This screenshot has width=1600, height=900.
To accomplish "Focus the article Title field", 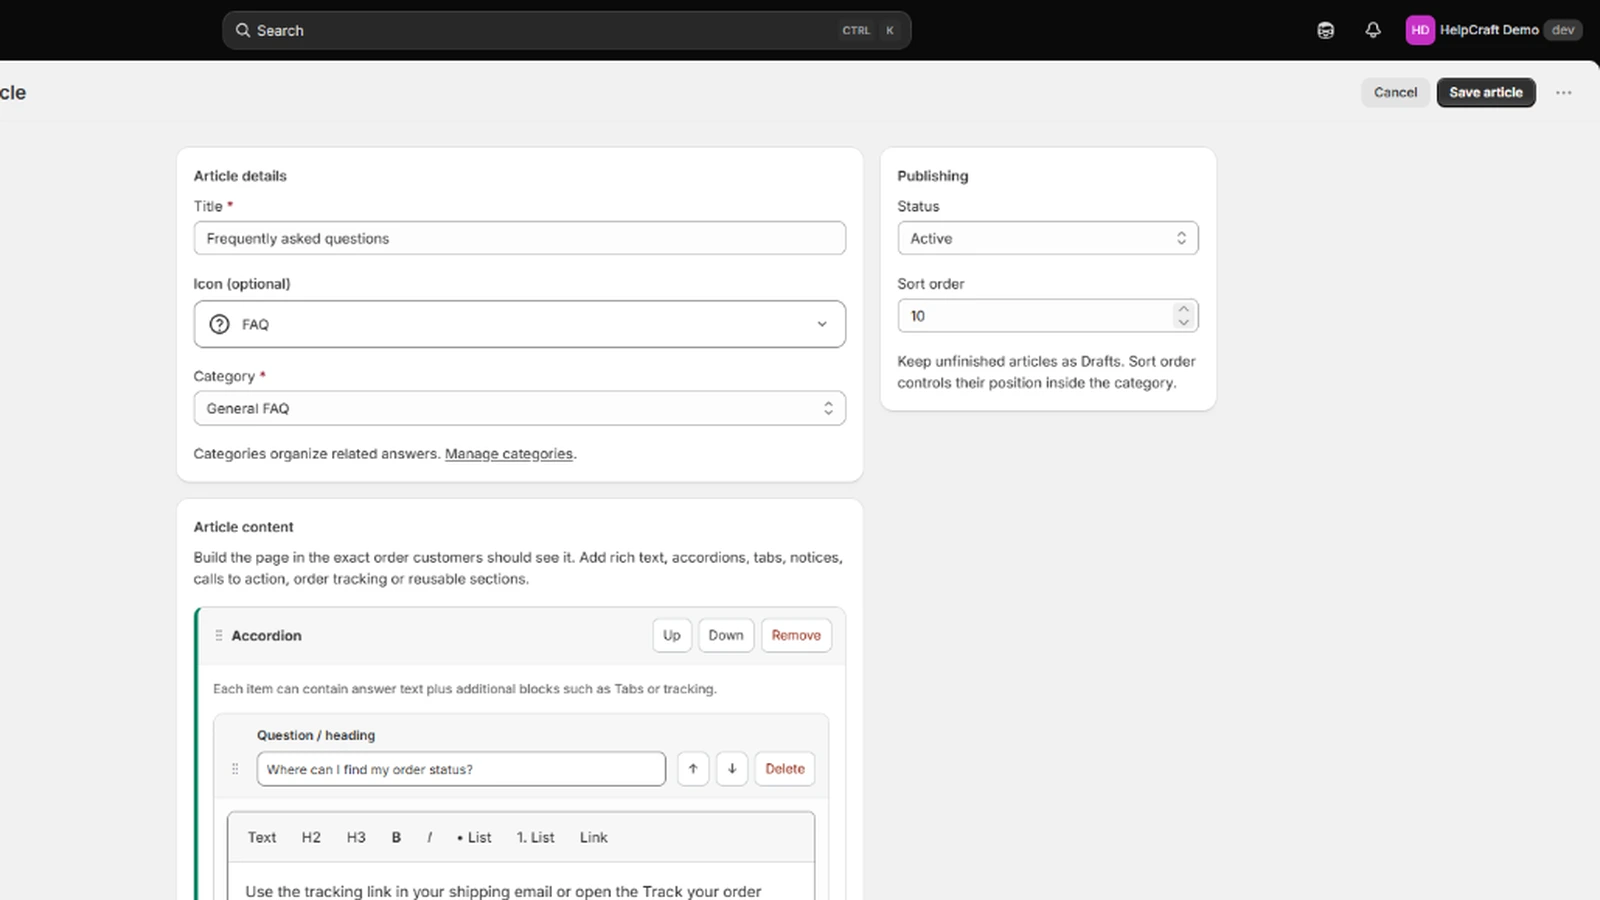I will tap(520, 238).
